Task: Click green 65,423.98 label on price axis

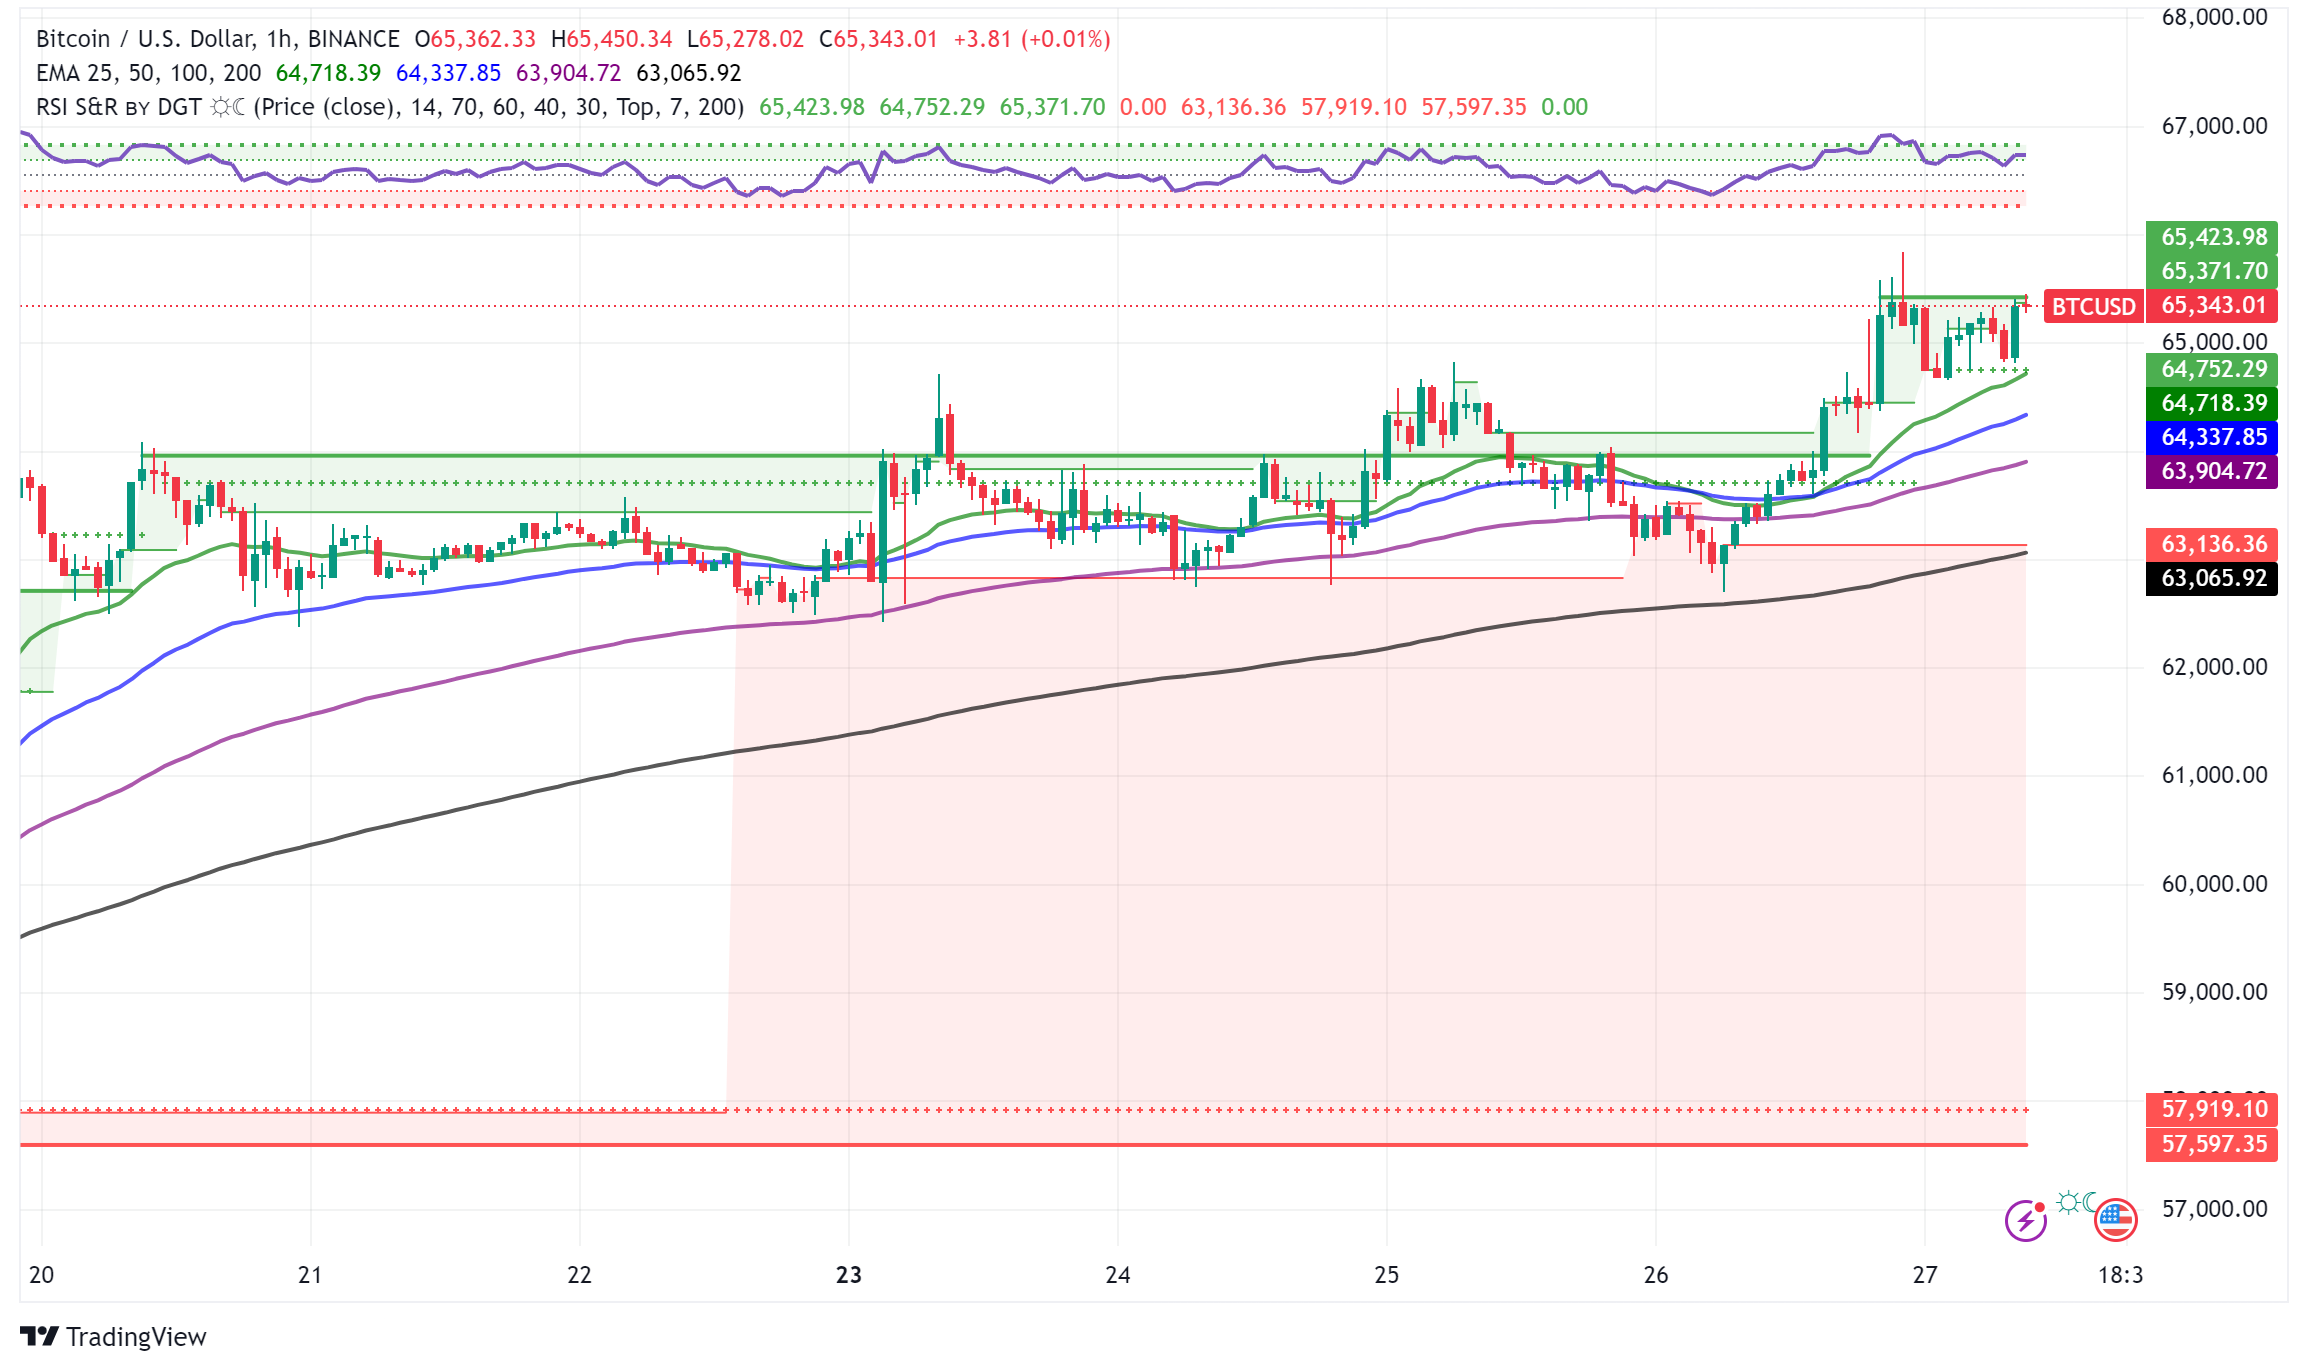Action: pos(2212,237)
